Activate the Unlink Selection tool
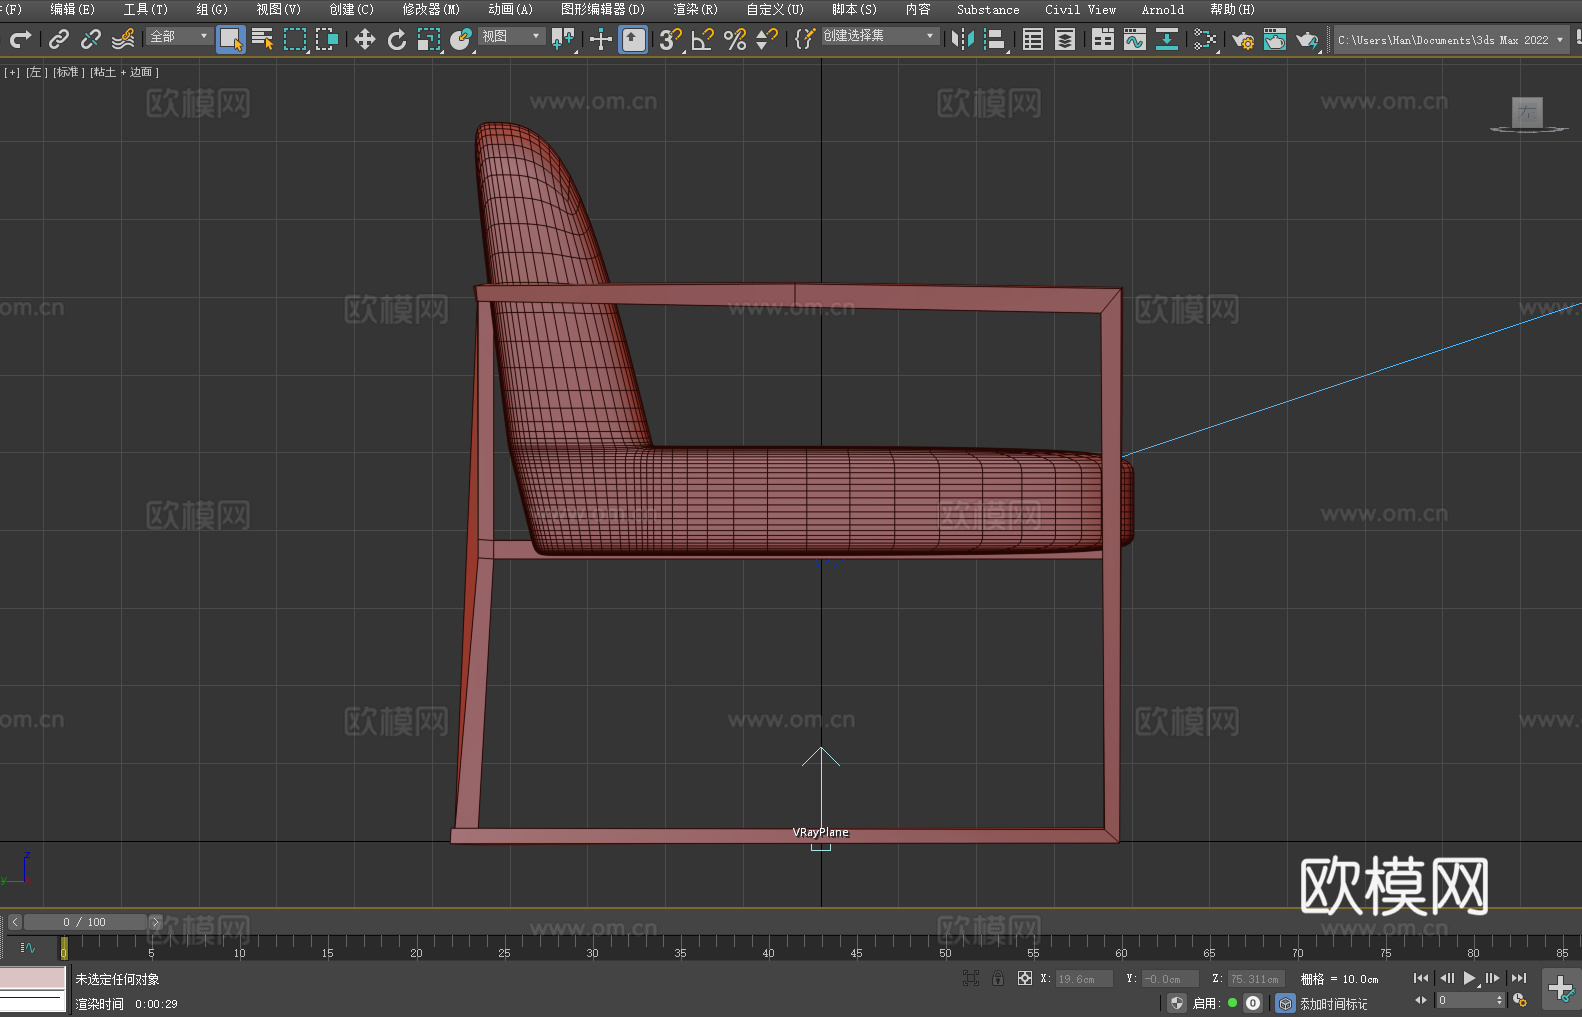This screenshot has width=1582, height=1017. [x=91, y=39]
